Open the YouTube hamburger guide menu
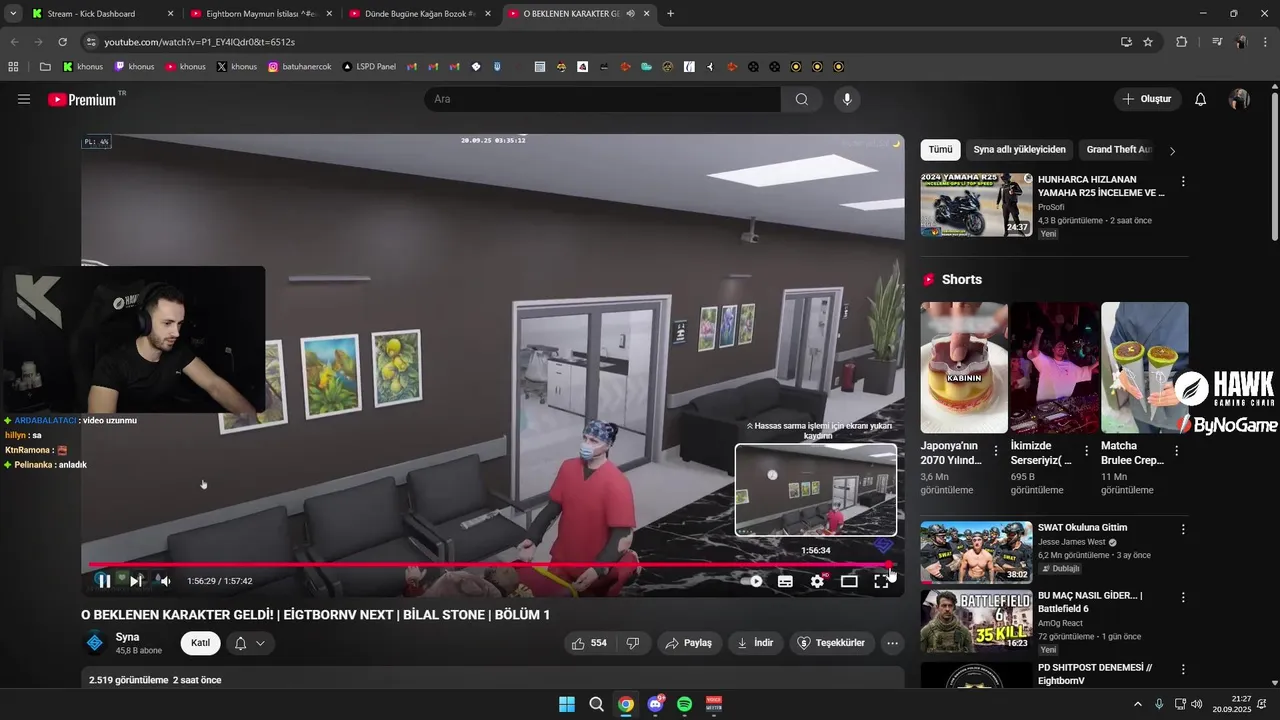 tap(24, 99)
